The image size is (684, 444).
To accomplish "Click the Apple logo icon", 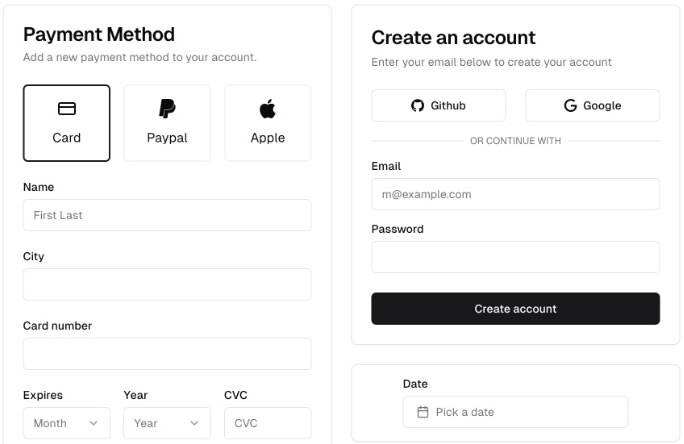I will click(267, 109).
